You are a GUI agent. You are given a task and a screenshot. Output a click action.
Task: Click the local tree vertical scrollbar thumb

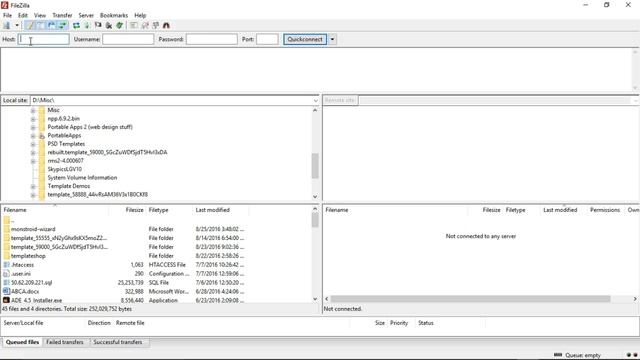pyautogui.click(x=315, y=166)
